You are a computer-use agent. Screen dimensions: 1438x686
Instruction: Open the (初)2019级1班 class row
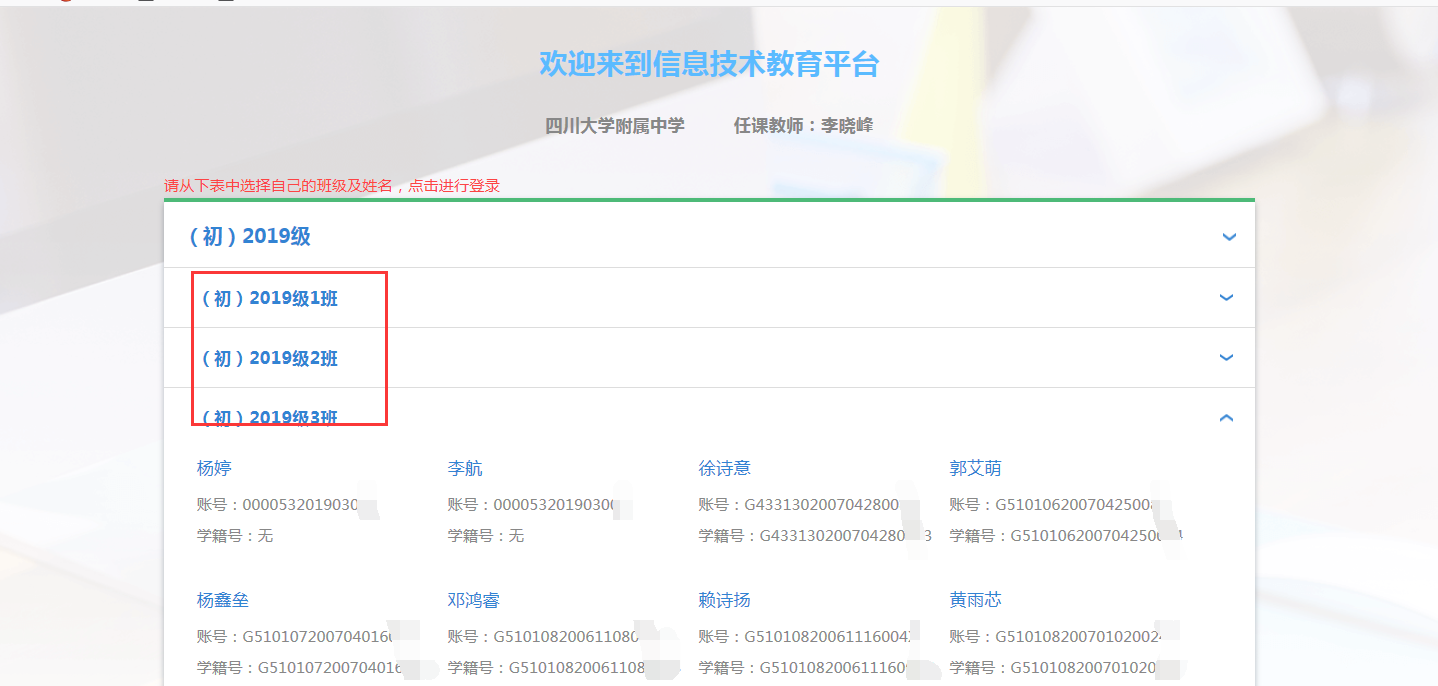tap(270, 298)
